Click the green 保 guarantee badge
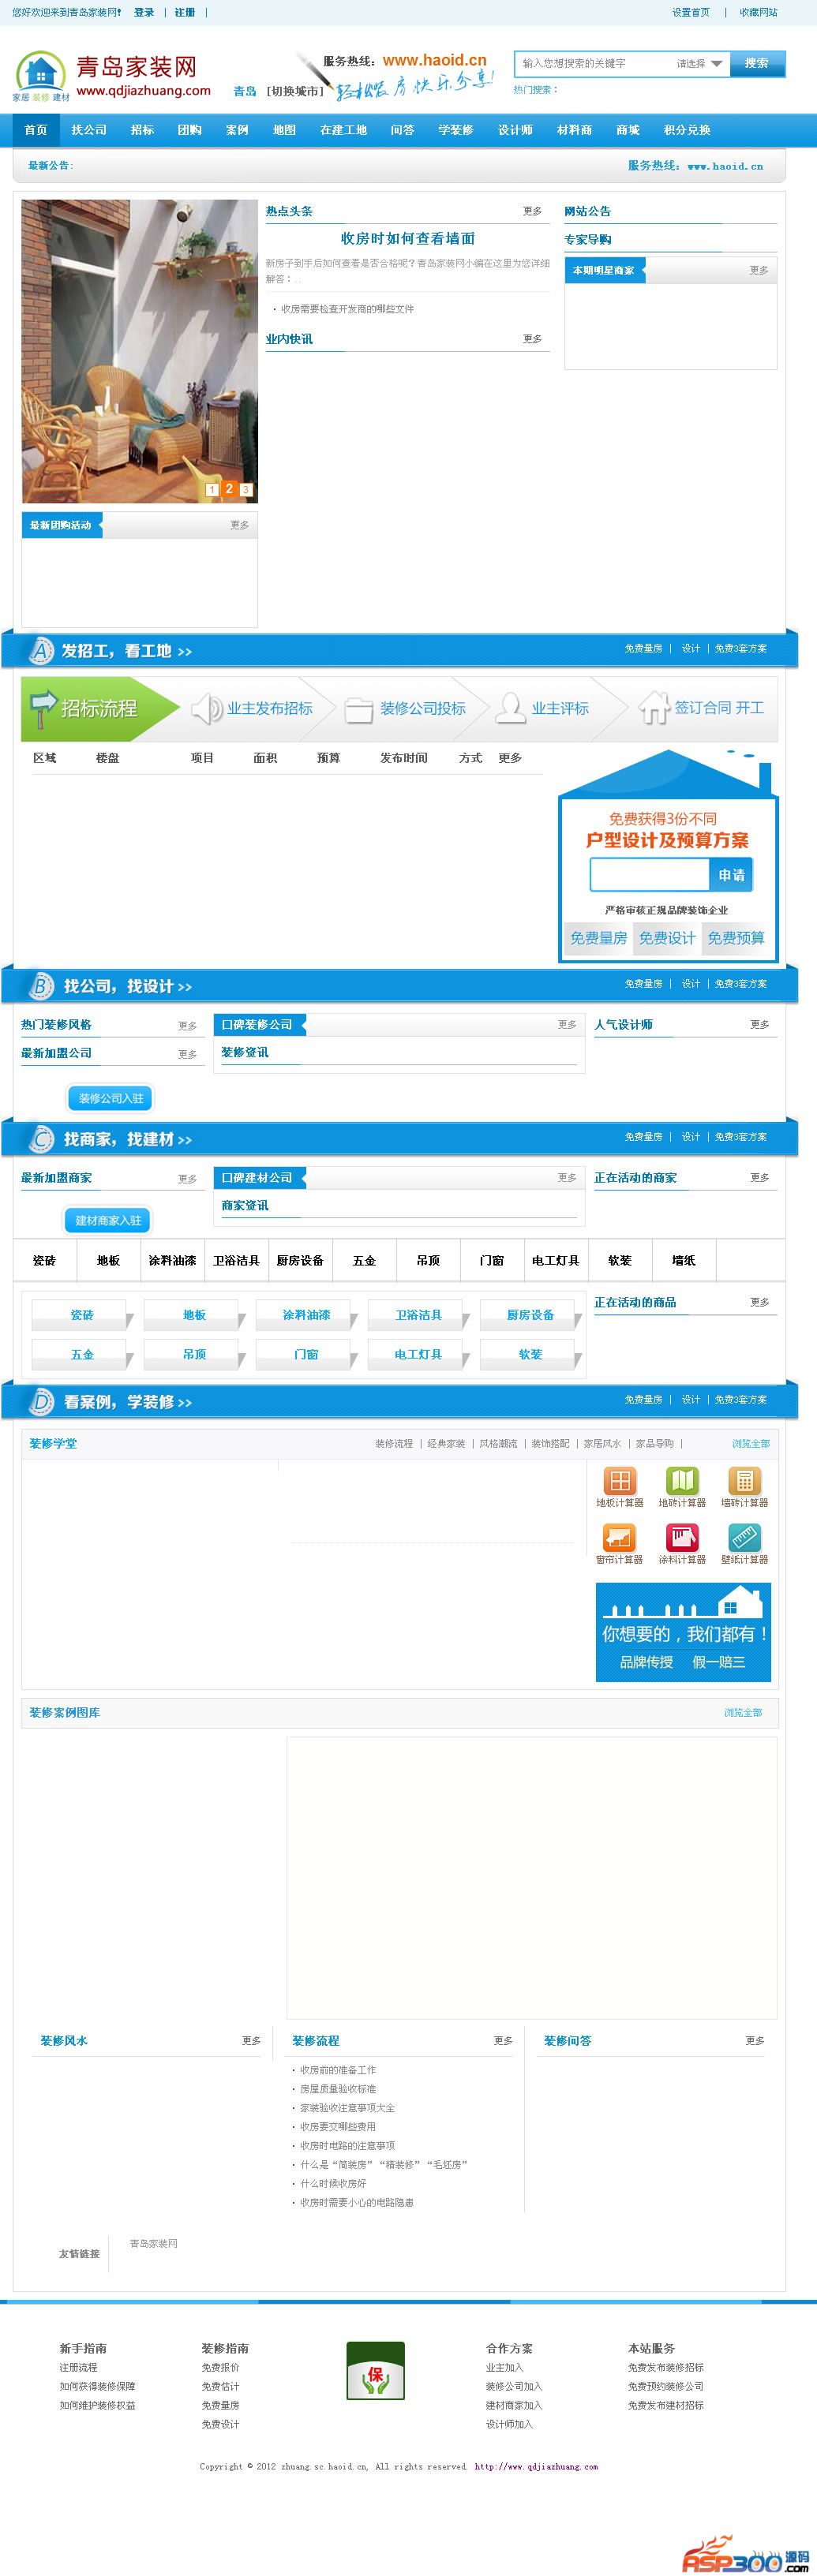The width and height of the screenshot is (817, 2576). tap(375, 2371)
